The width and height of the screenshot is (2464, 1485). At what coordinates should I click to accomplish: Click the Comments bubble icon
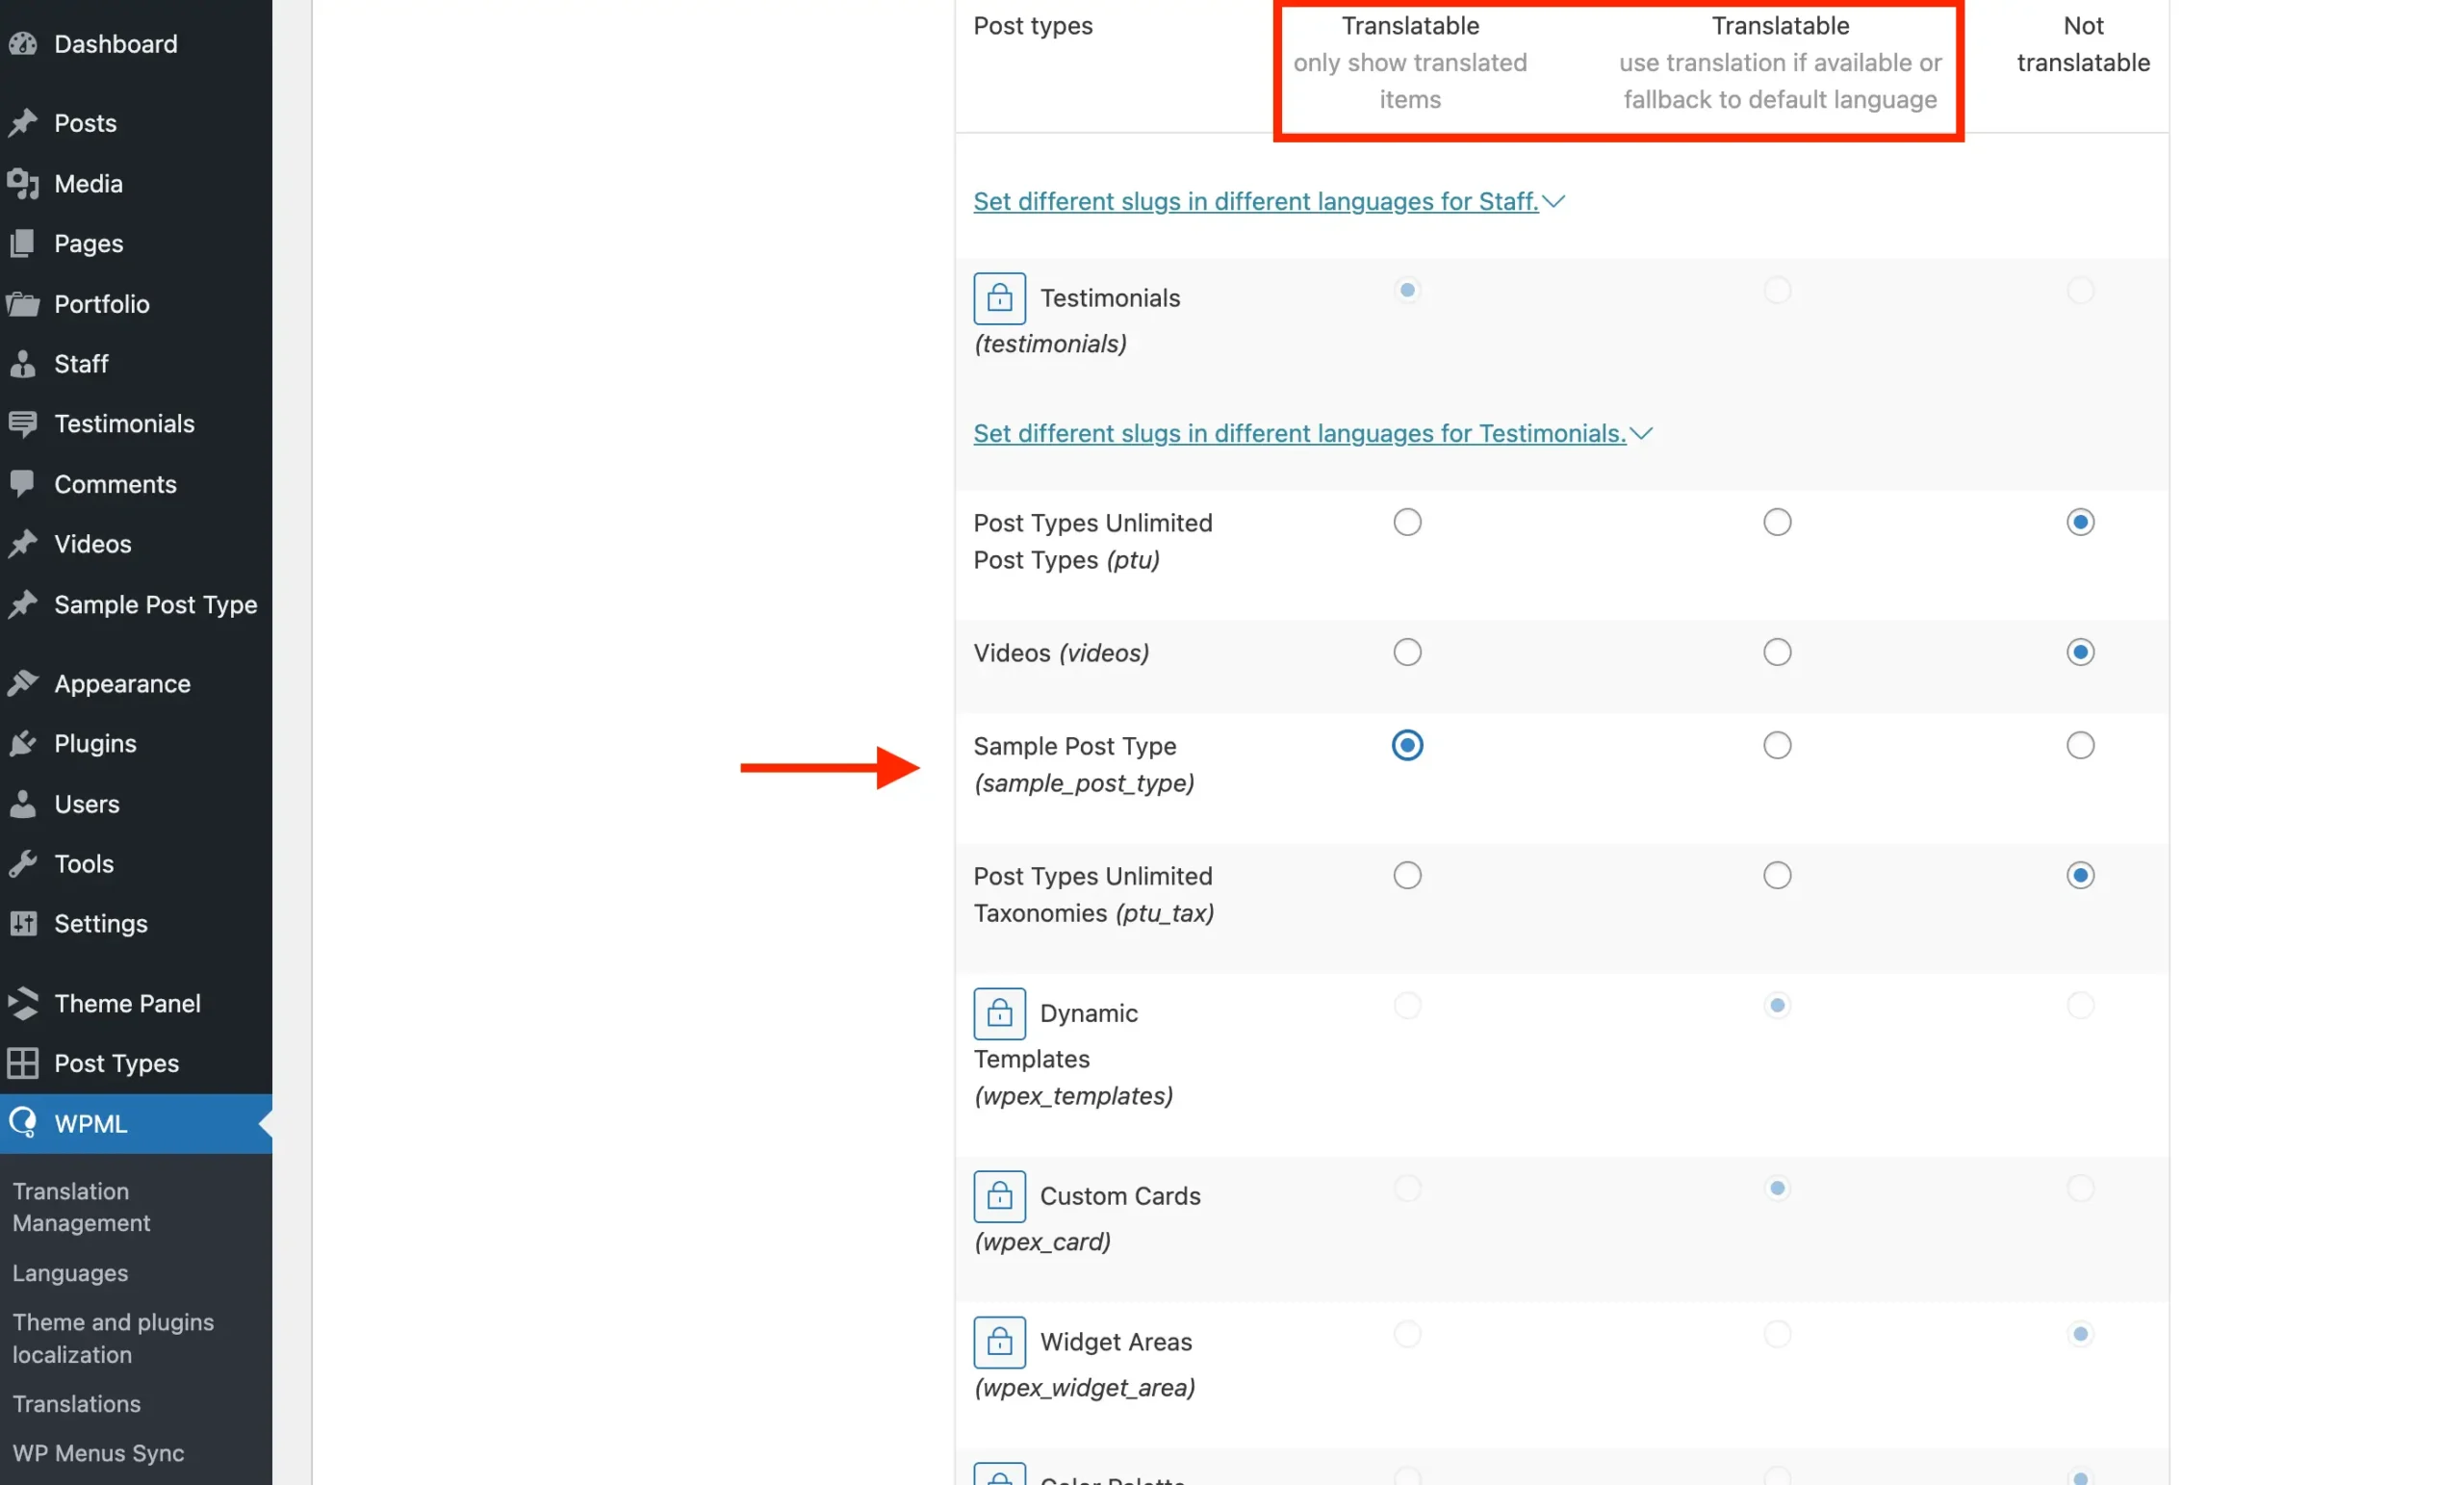23,484
